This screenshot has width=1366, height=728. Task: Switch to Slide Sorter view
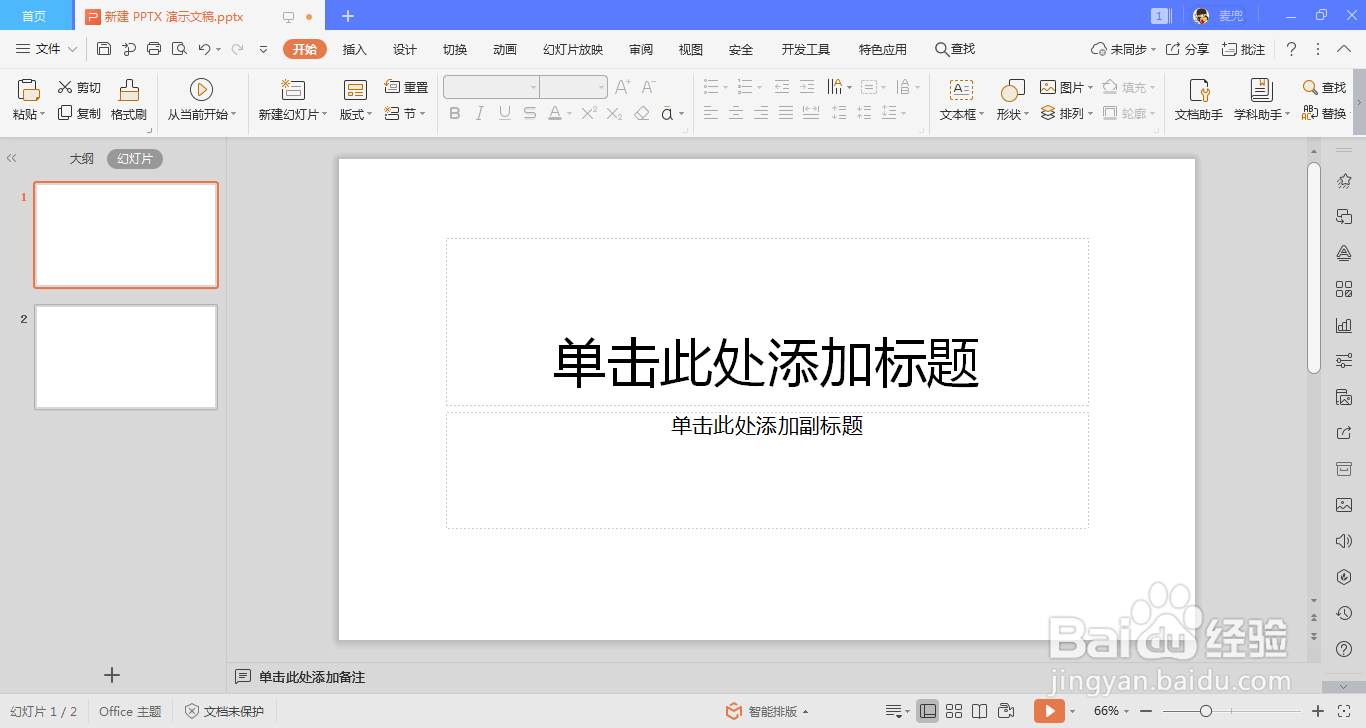[954, 711]
